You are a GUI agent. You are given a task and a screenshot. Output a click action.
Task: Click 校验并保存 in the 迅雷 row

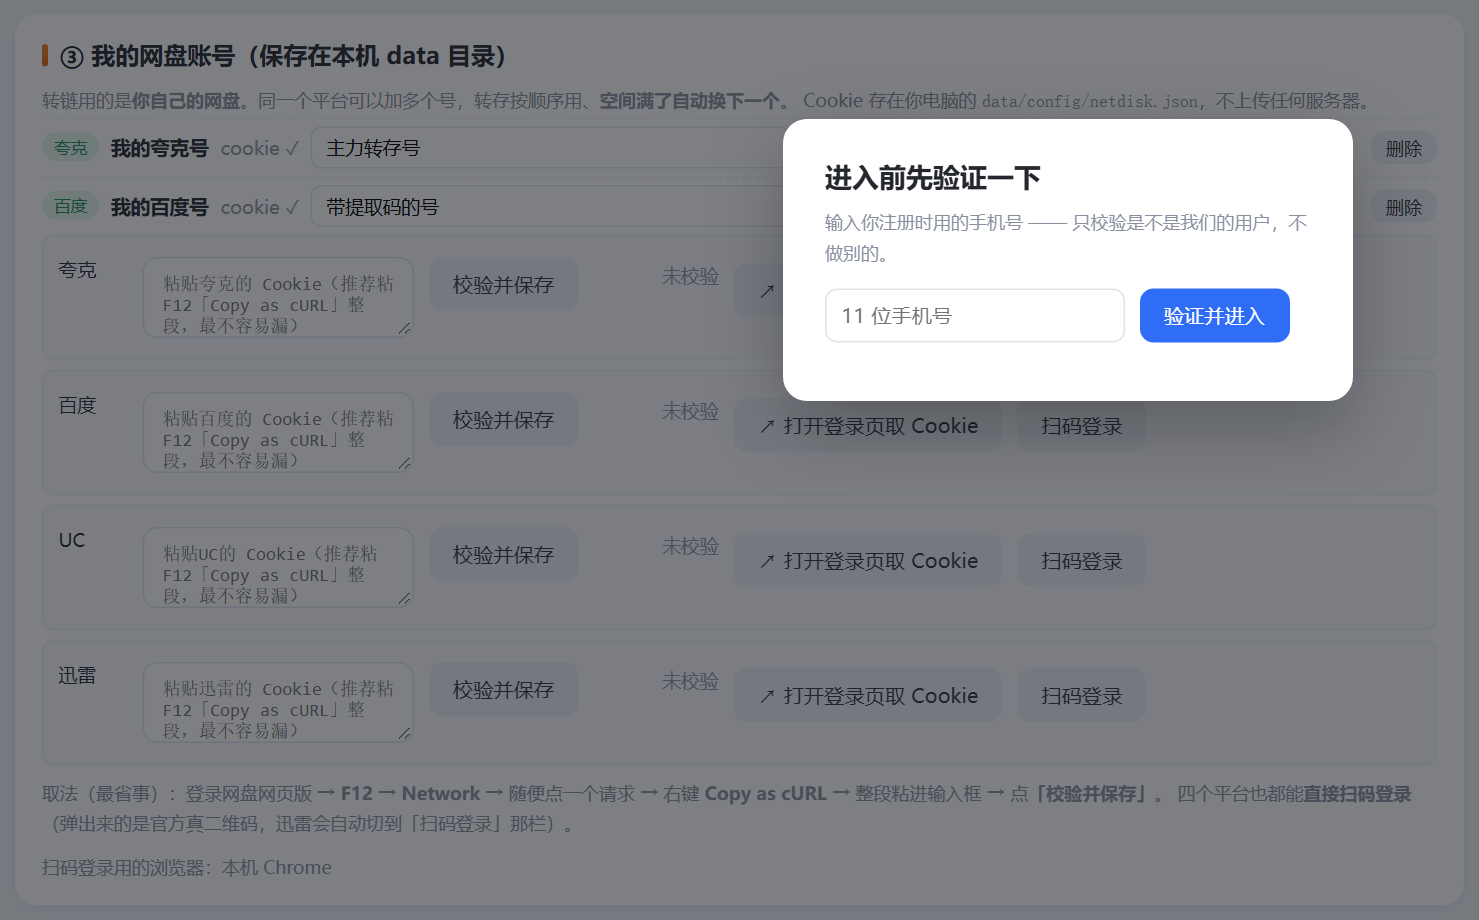tap(503, 690)
